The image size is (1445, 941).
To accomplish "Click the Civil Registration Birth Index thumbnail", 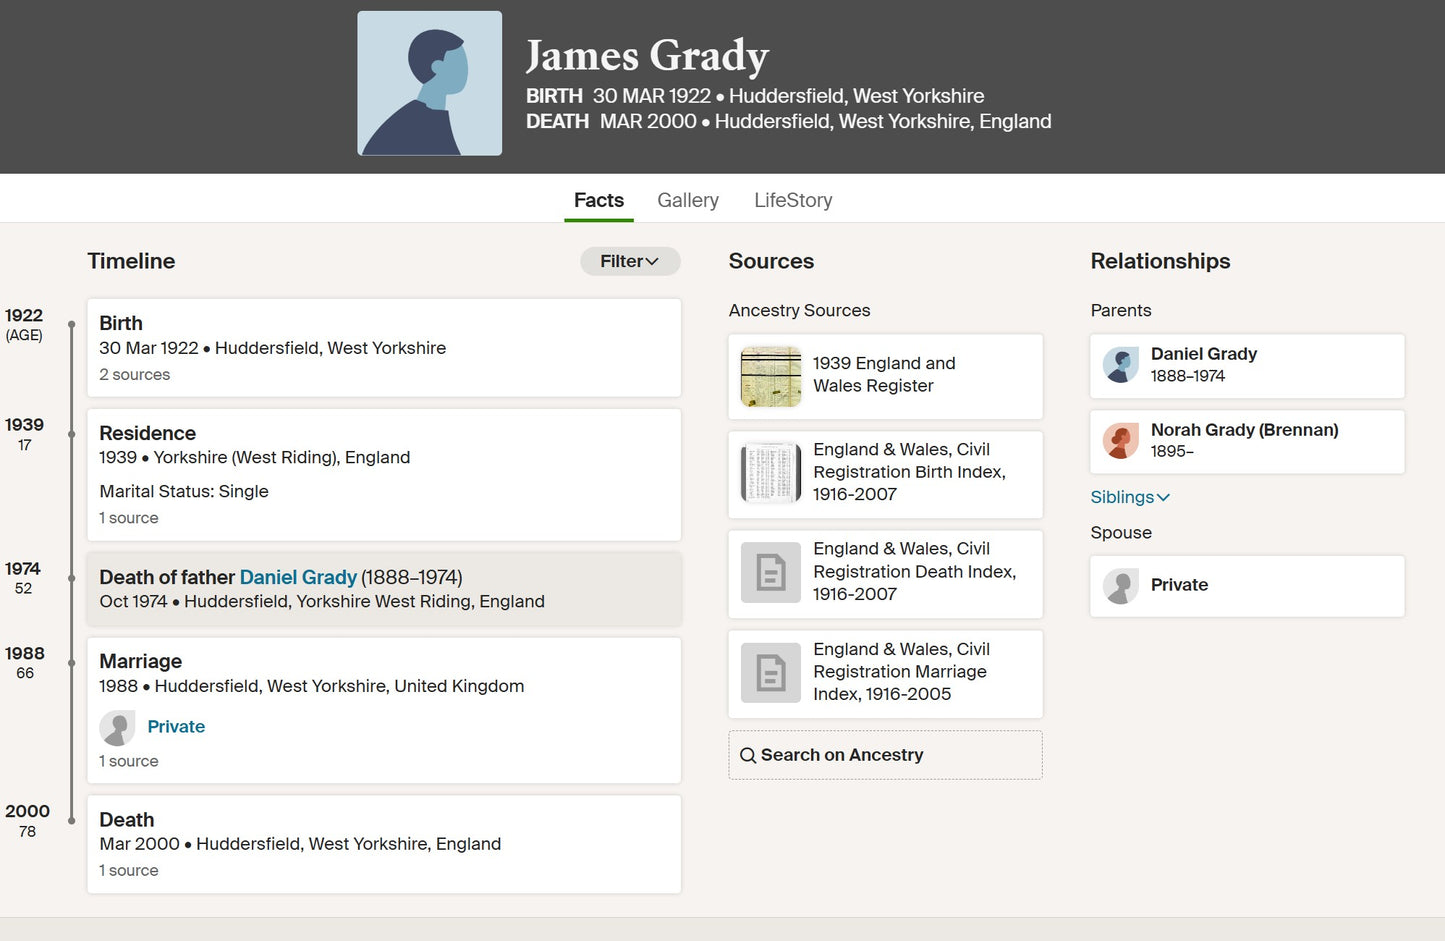I will click(x=771, y=472).
